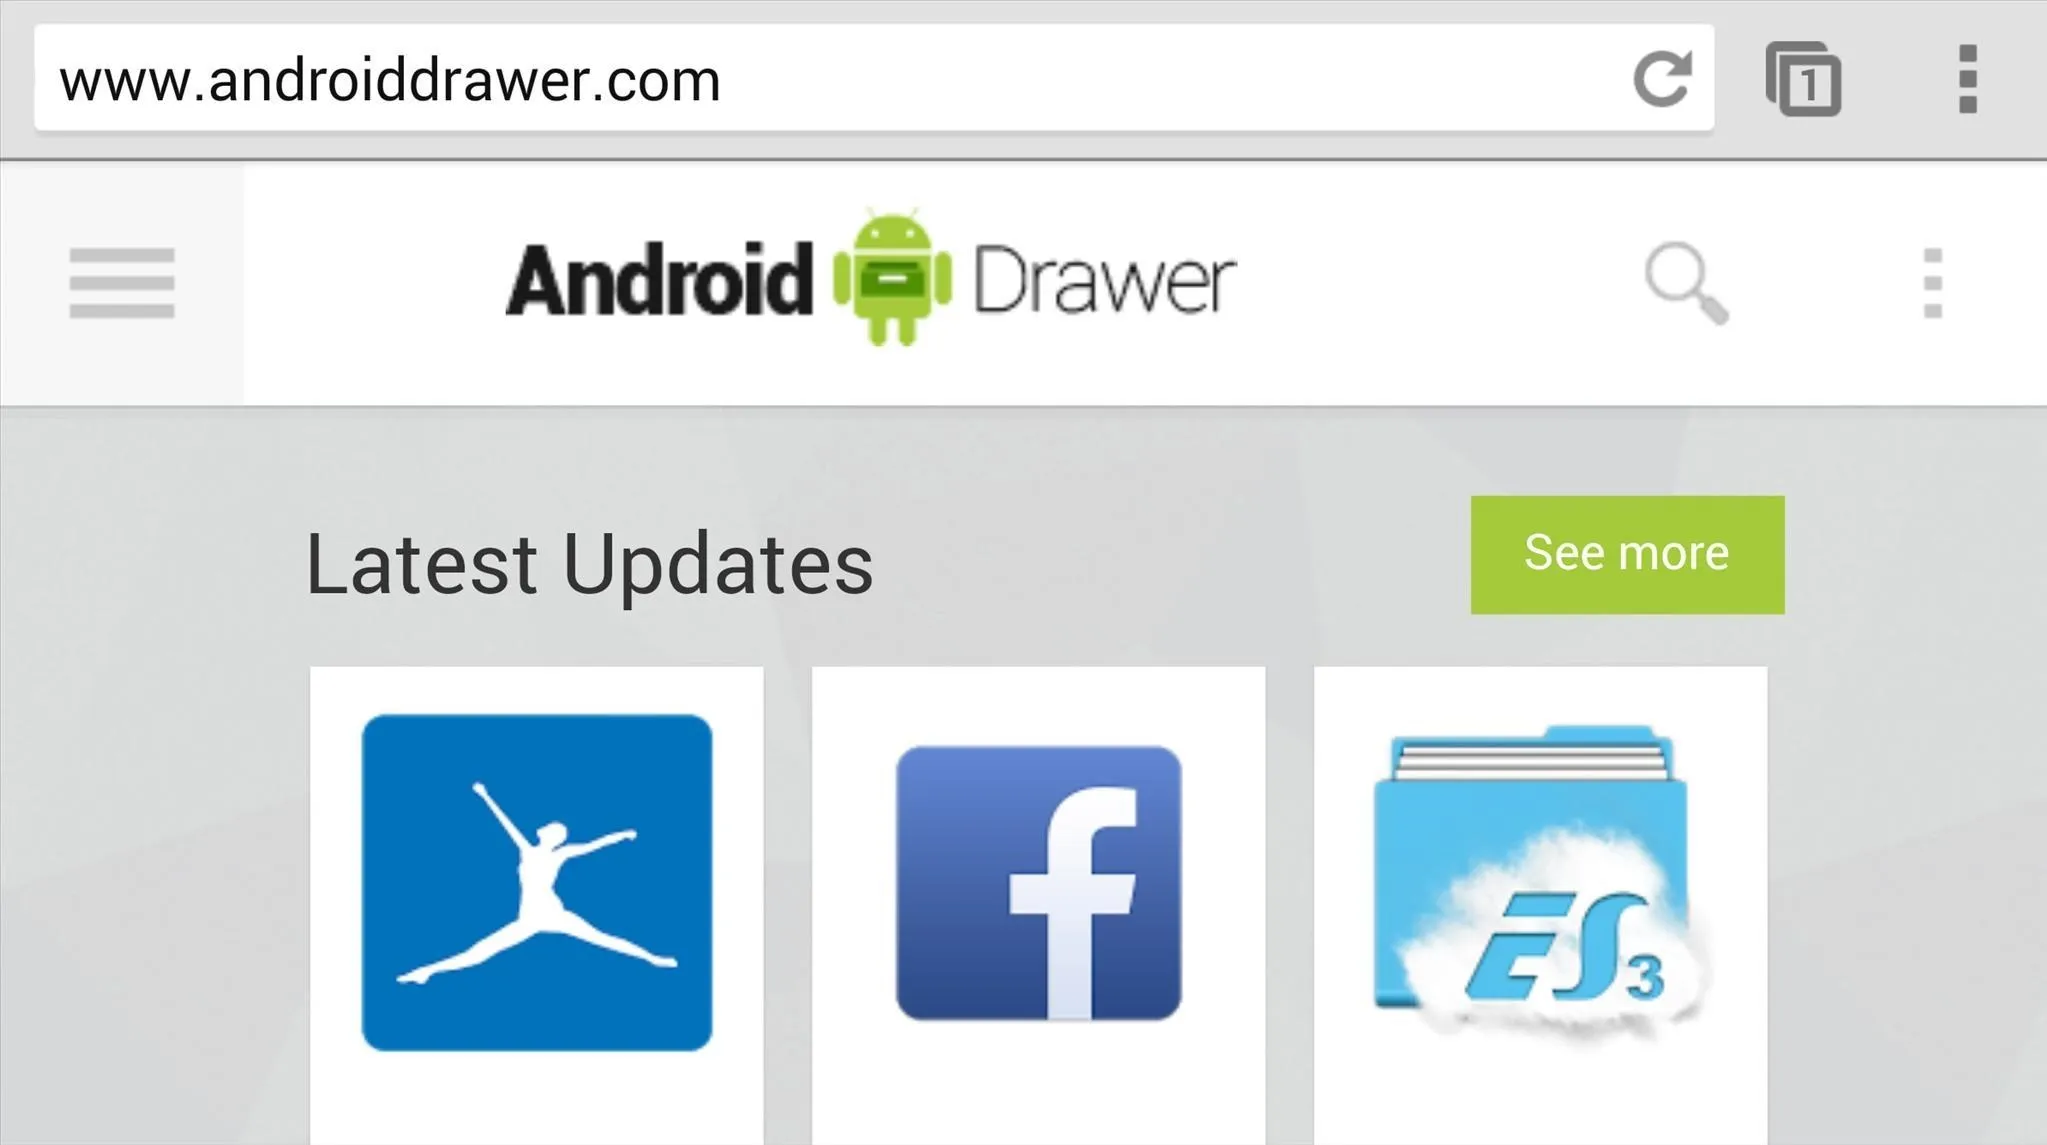
Task: Click the blank header area beside hamburger
Action: (375, 284)
